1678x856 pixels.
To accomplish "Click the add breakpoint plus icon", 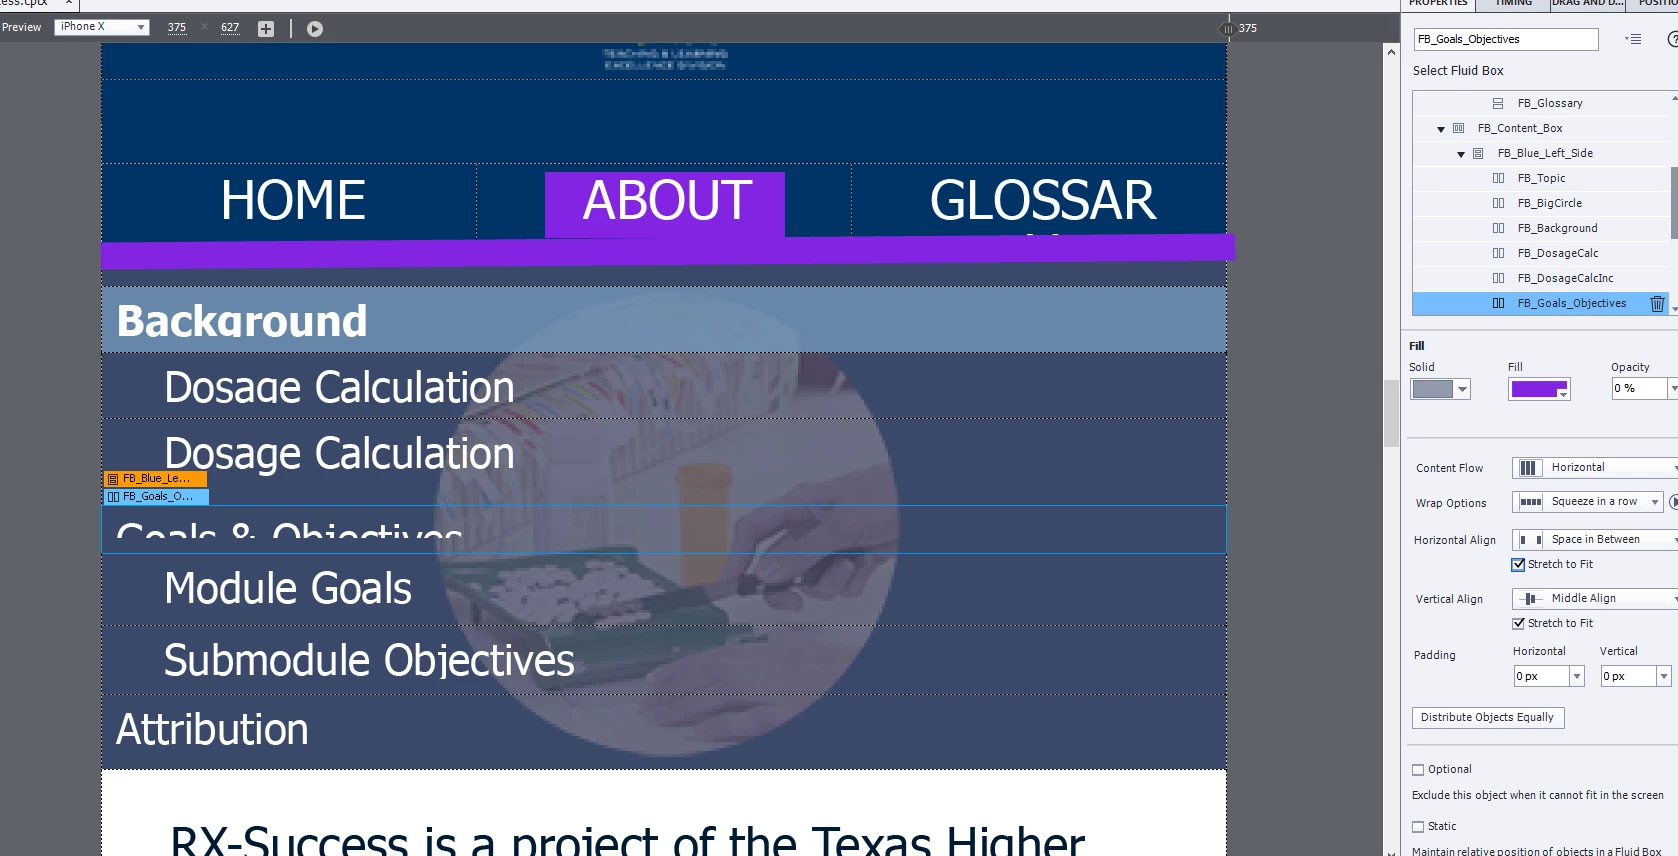I will point(266,29).
